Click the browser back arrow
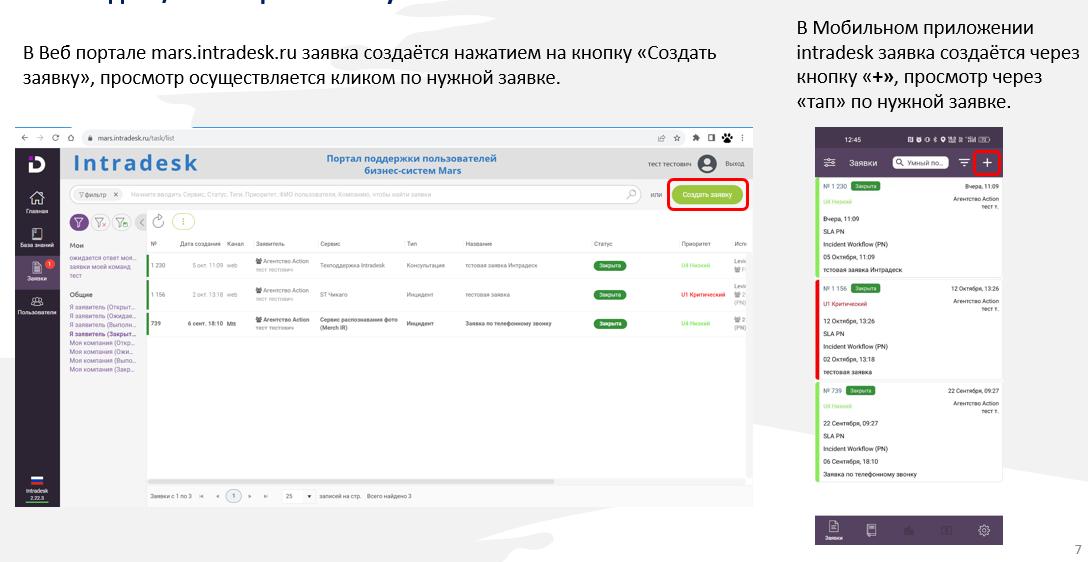The image size is (1088, 562). click(25, 138)
